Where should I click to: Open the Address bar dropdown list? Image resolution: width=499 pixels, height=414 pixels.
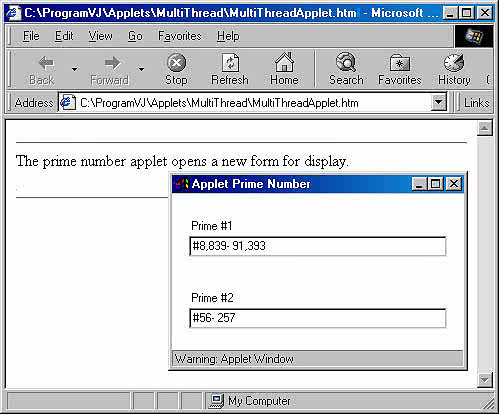(438, 102)
